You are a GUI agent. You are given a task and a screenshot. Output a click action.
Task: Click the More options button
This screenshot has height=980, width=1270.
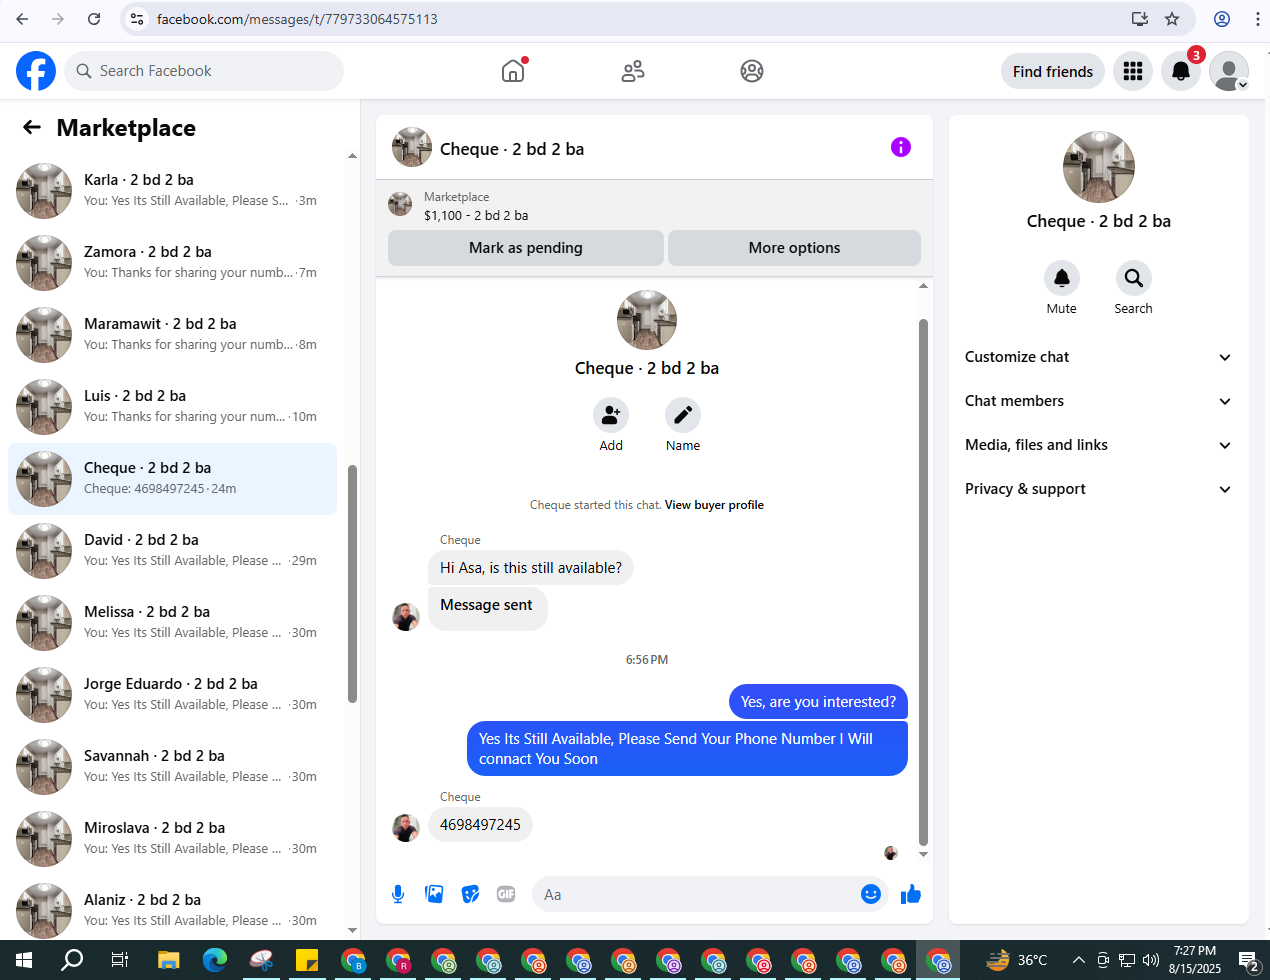click(794, 248)
